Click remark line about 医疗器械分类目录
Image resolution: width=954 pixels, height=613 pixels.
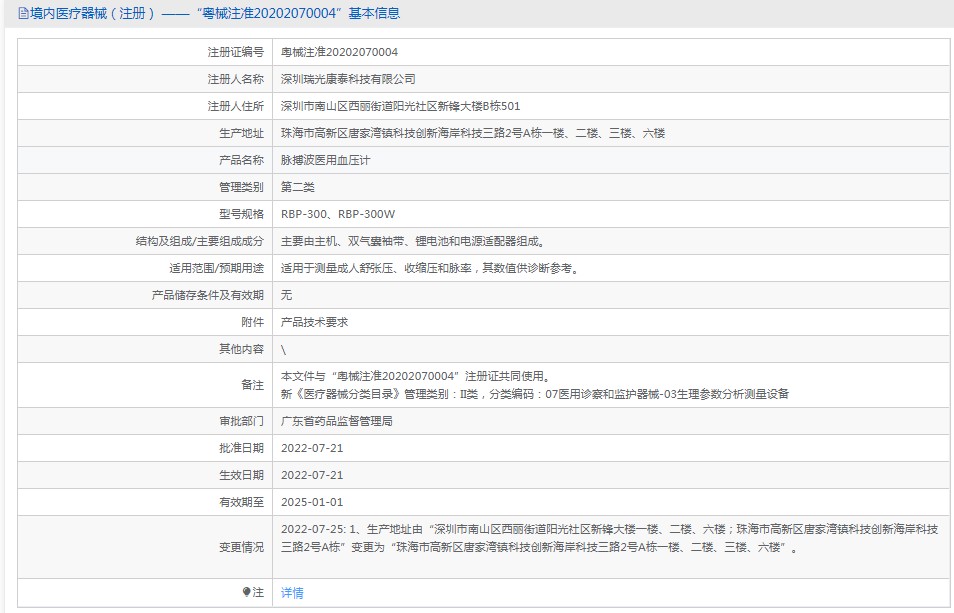[x=535, y=394]
